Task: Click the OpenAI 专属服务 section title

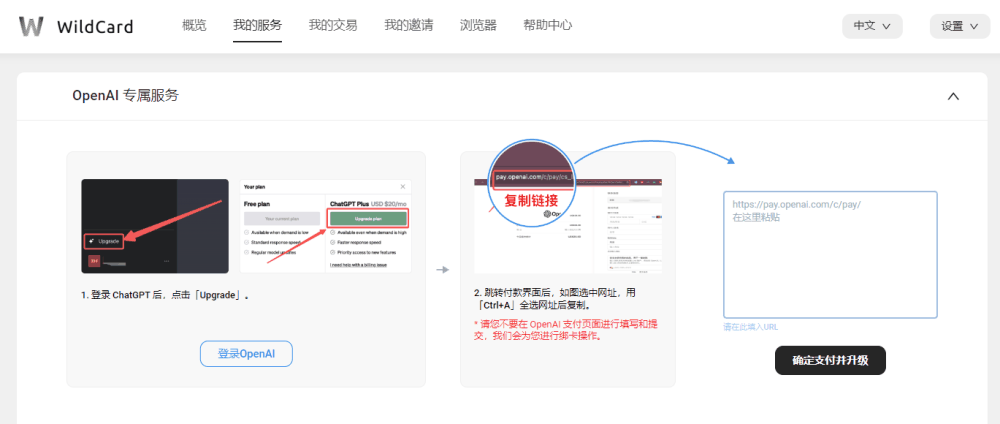Action: click(126, 96)
